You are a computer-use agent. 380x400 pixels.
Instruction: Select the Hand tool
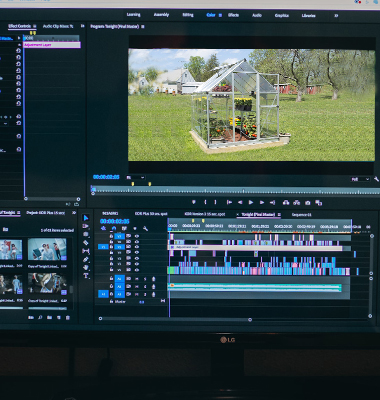(x=86, y=267)
